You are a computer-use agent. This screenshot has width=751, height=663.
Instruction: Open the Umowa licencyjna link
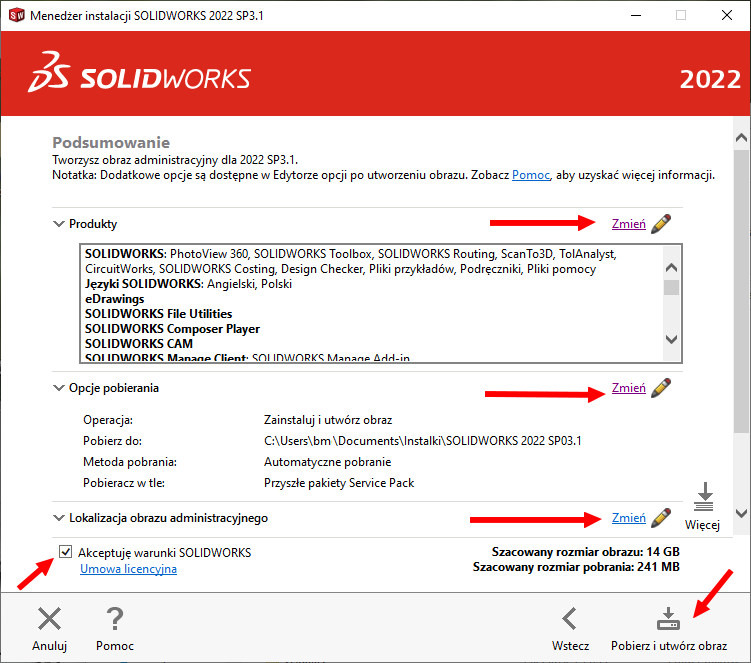point(128,569)
